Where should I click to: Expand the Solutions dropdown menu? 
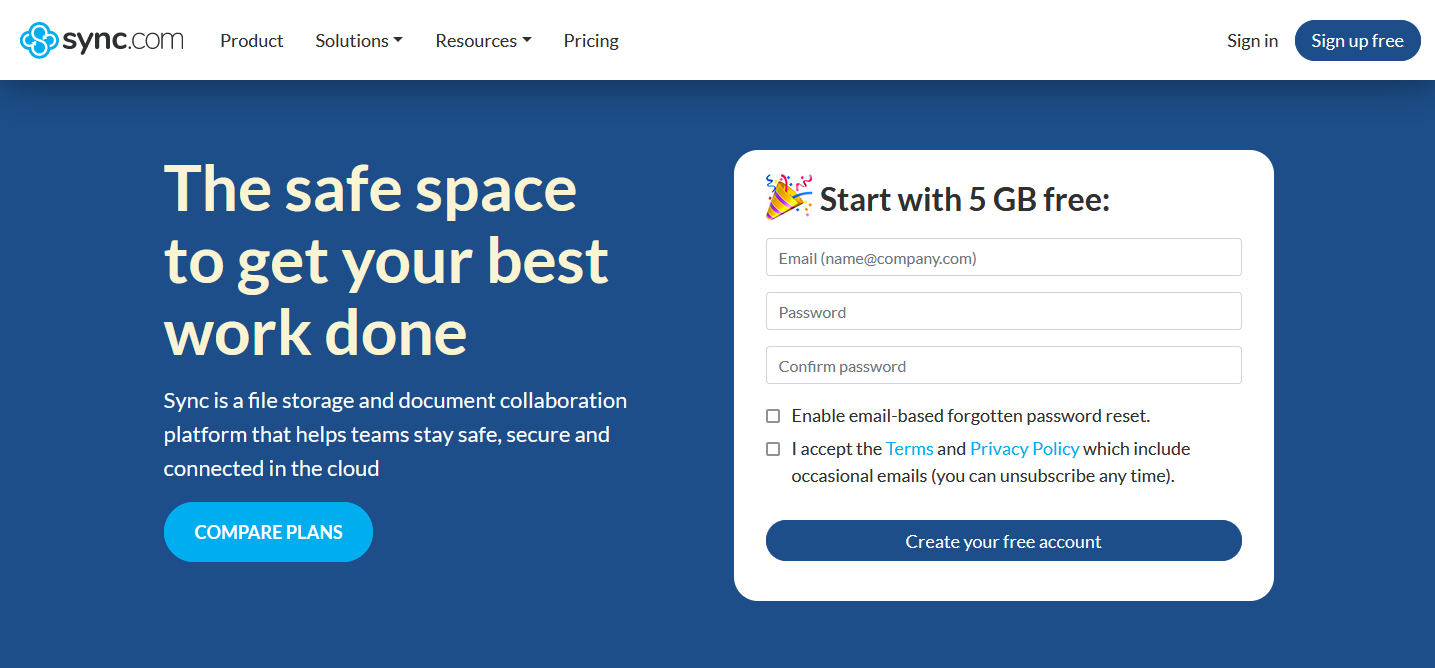point(359,41)
